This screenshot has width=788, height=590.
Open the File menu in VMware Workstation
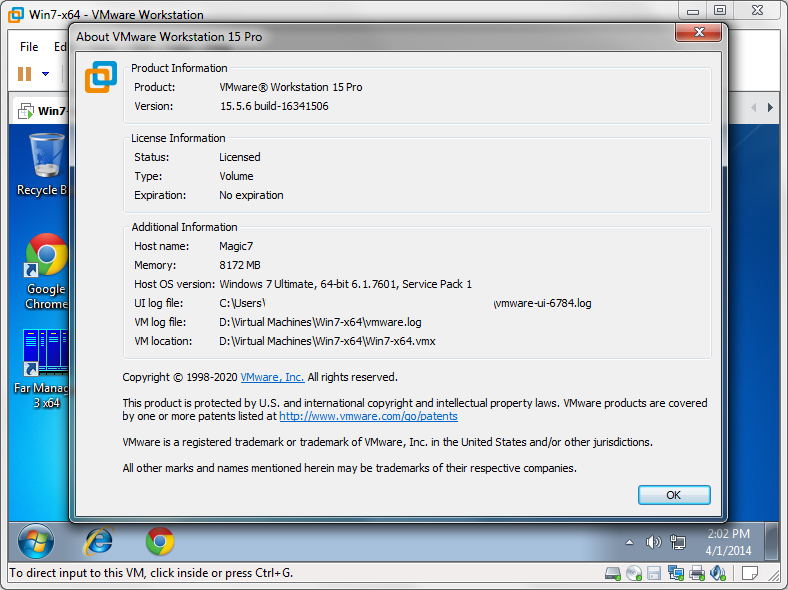[x=29, y=47]
